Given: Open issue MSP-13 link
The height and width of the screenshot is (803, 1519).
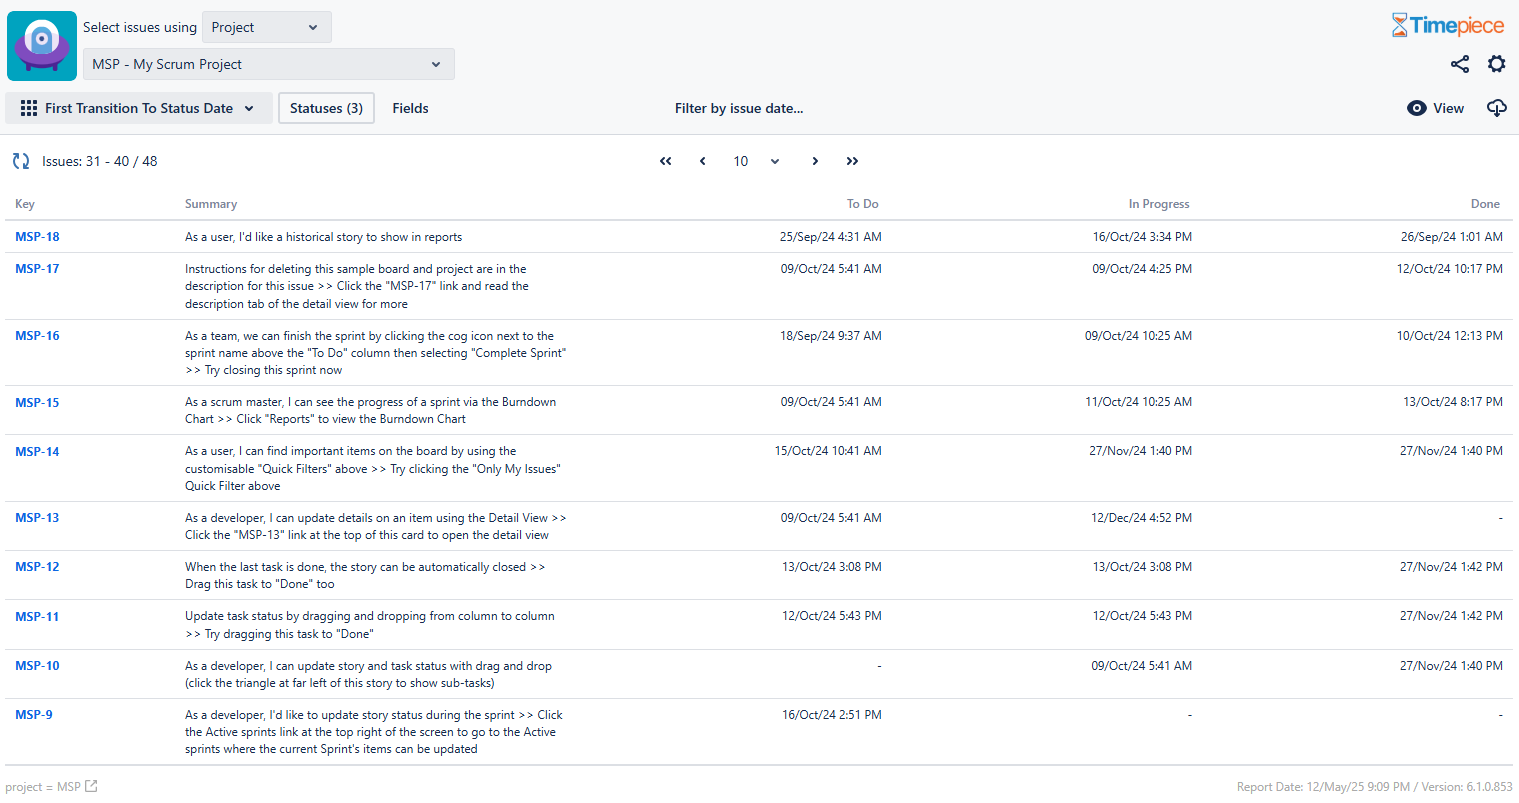Looking at the screenshot, I should (37, 518).
